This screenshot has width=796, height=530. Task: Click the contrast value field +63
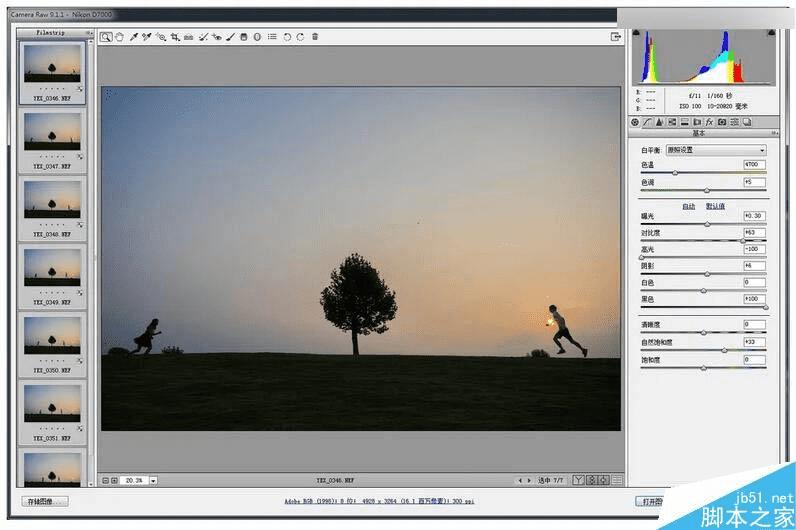click(754, 233)
